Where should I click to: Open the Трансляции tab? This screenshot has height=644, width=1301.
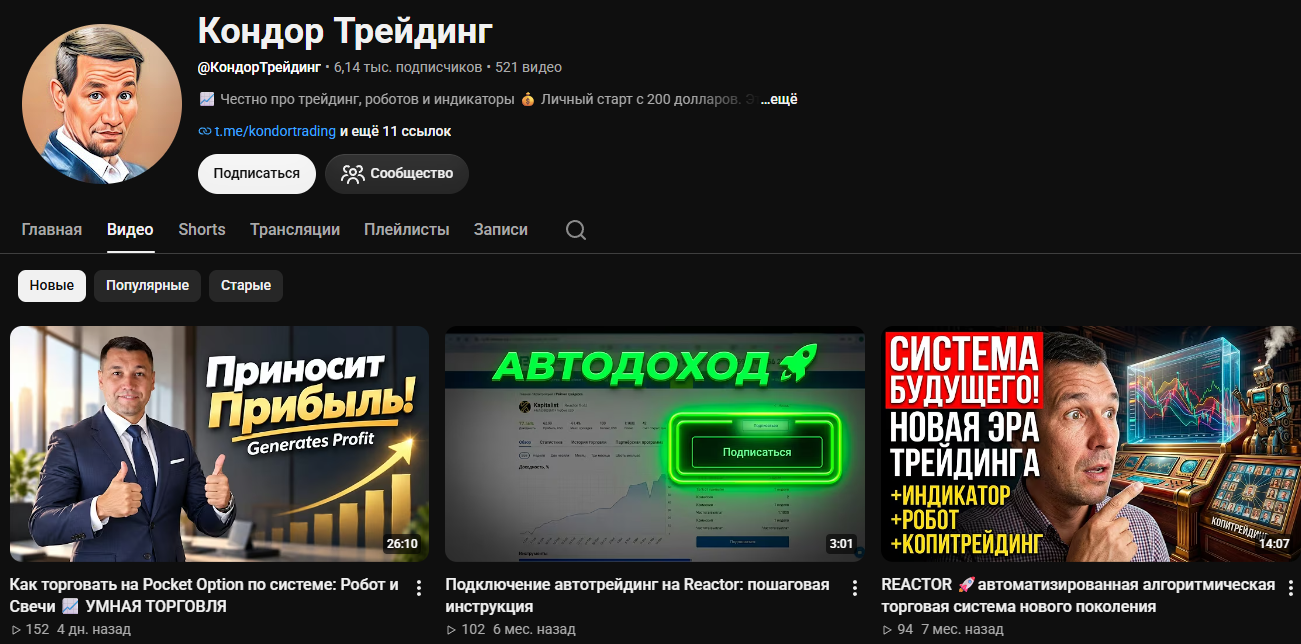(x=295, y=229)
